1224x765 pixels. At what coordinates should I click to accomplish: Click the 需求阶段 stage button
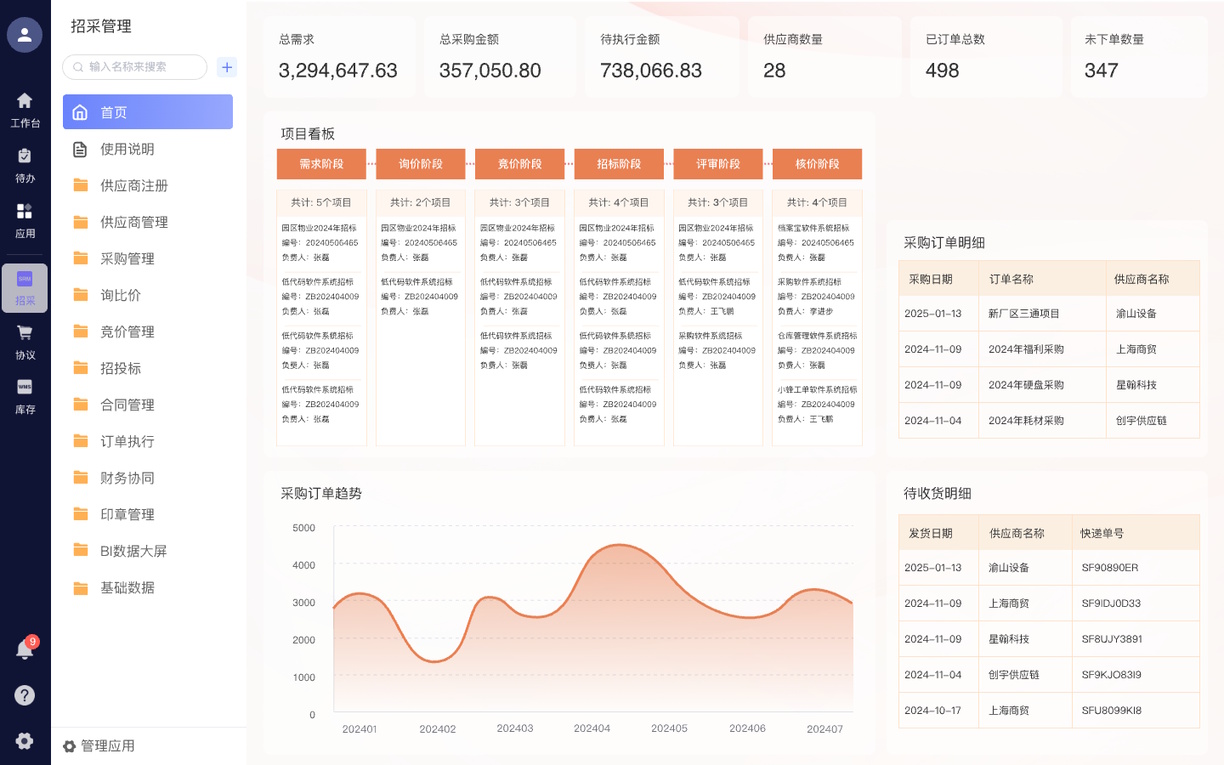[321, 164]
